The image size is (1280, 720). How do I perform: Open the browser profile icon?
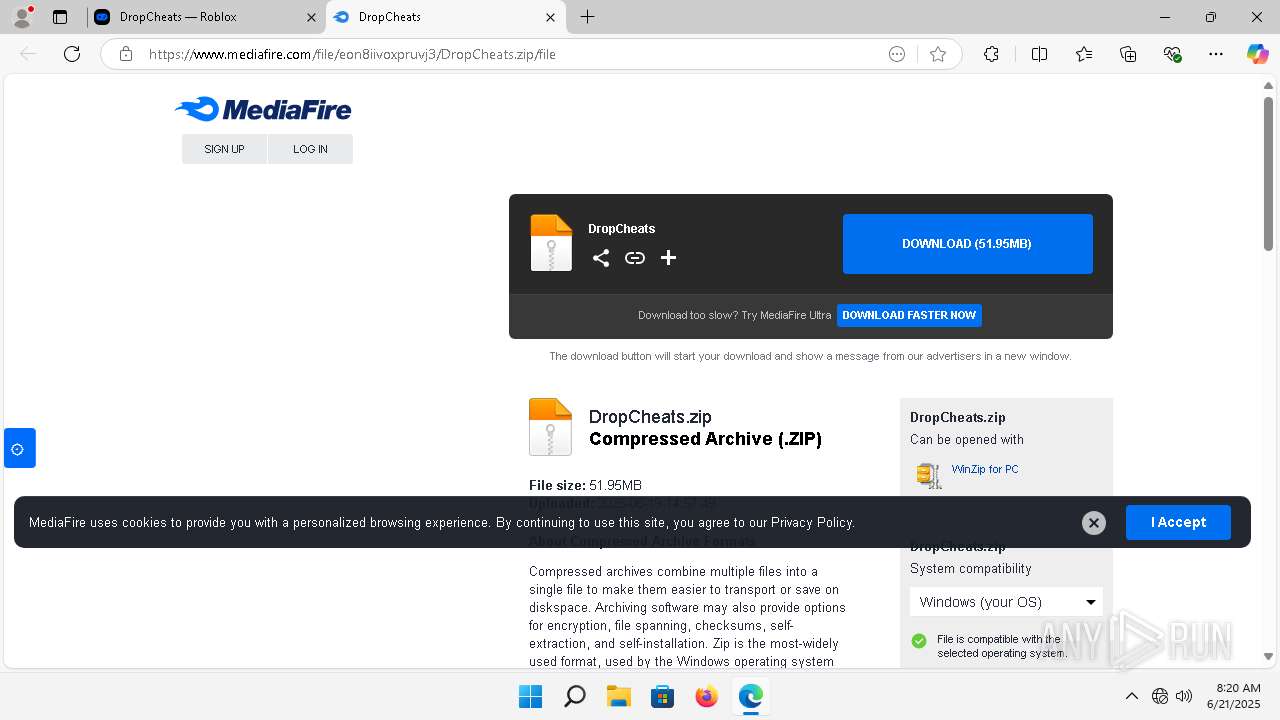coord(22,17)
